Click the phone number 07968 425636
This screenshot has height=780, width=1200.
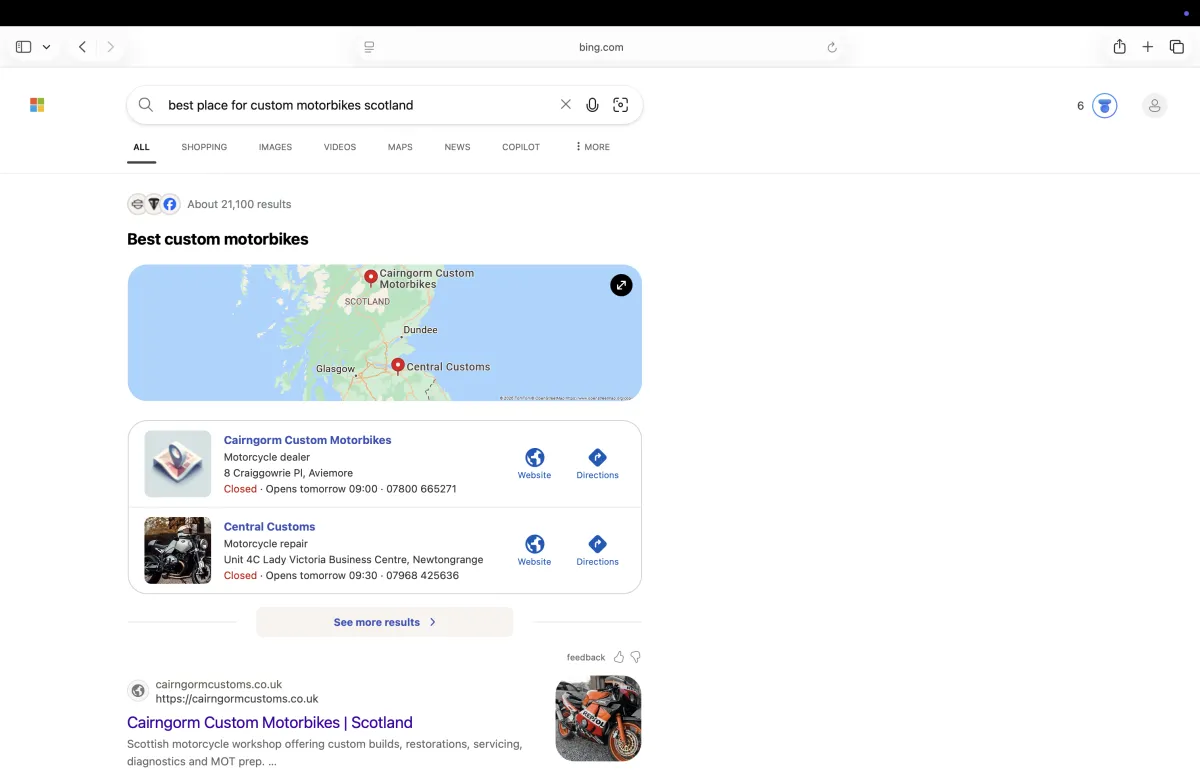point(422,576)
